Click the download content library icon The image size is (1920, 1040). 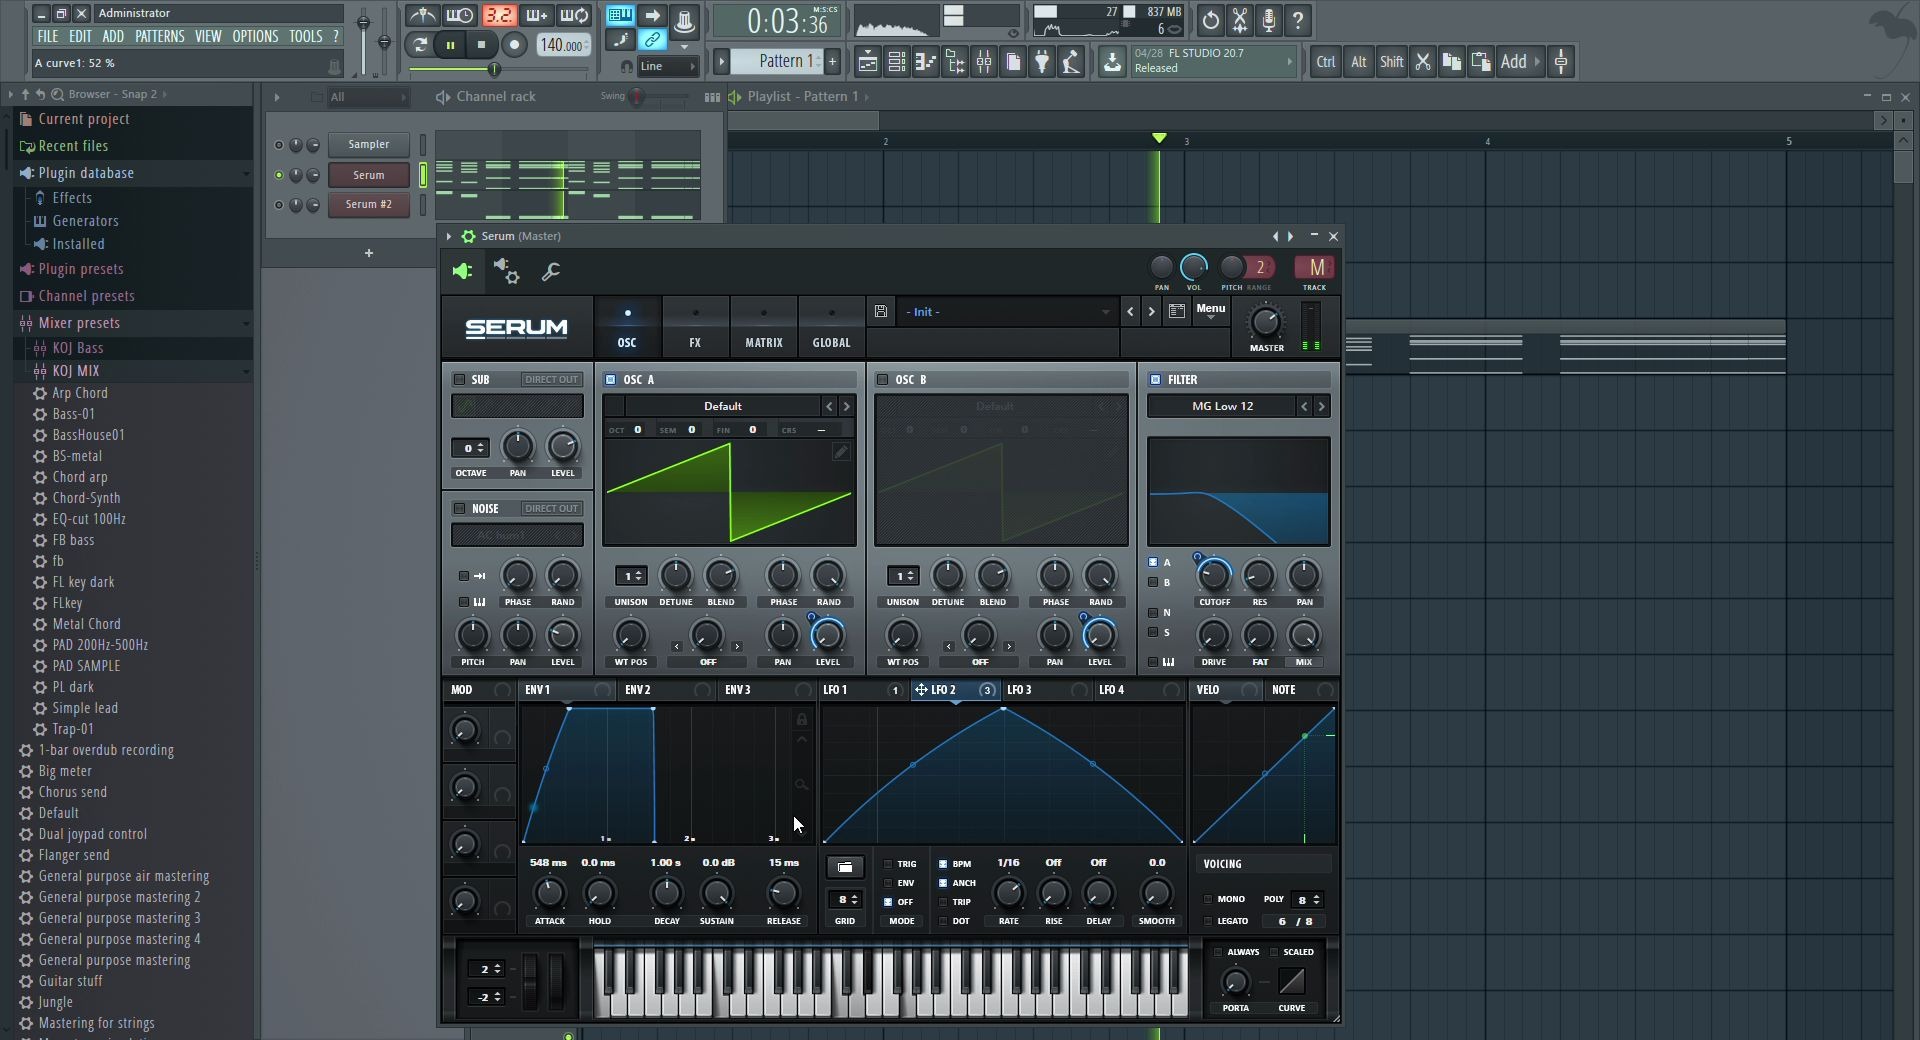click(1112, 62)
